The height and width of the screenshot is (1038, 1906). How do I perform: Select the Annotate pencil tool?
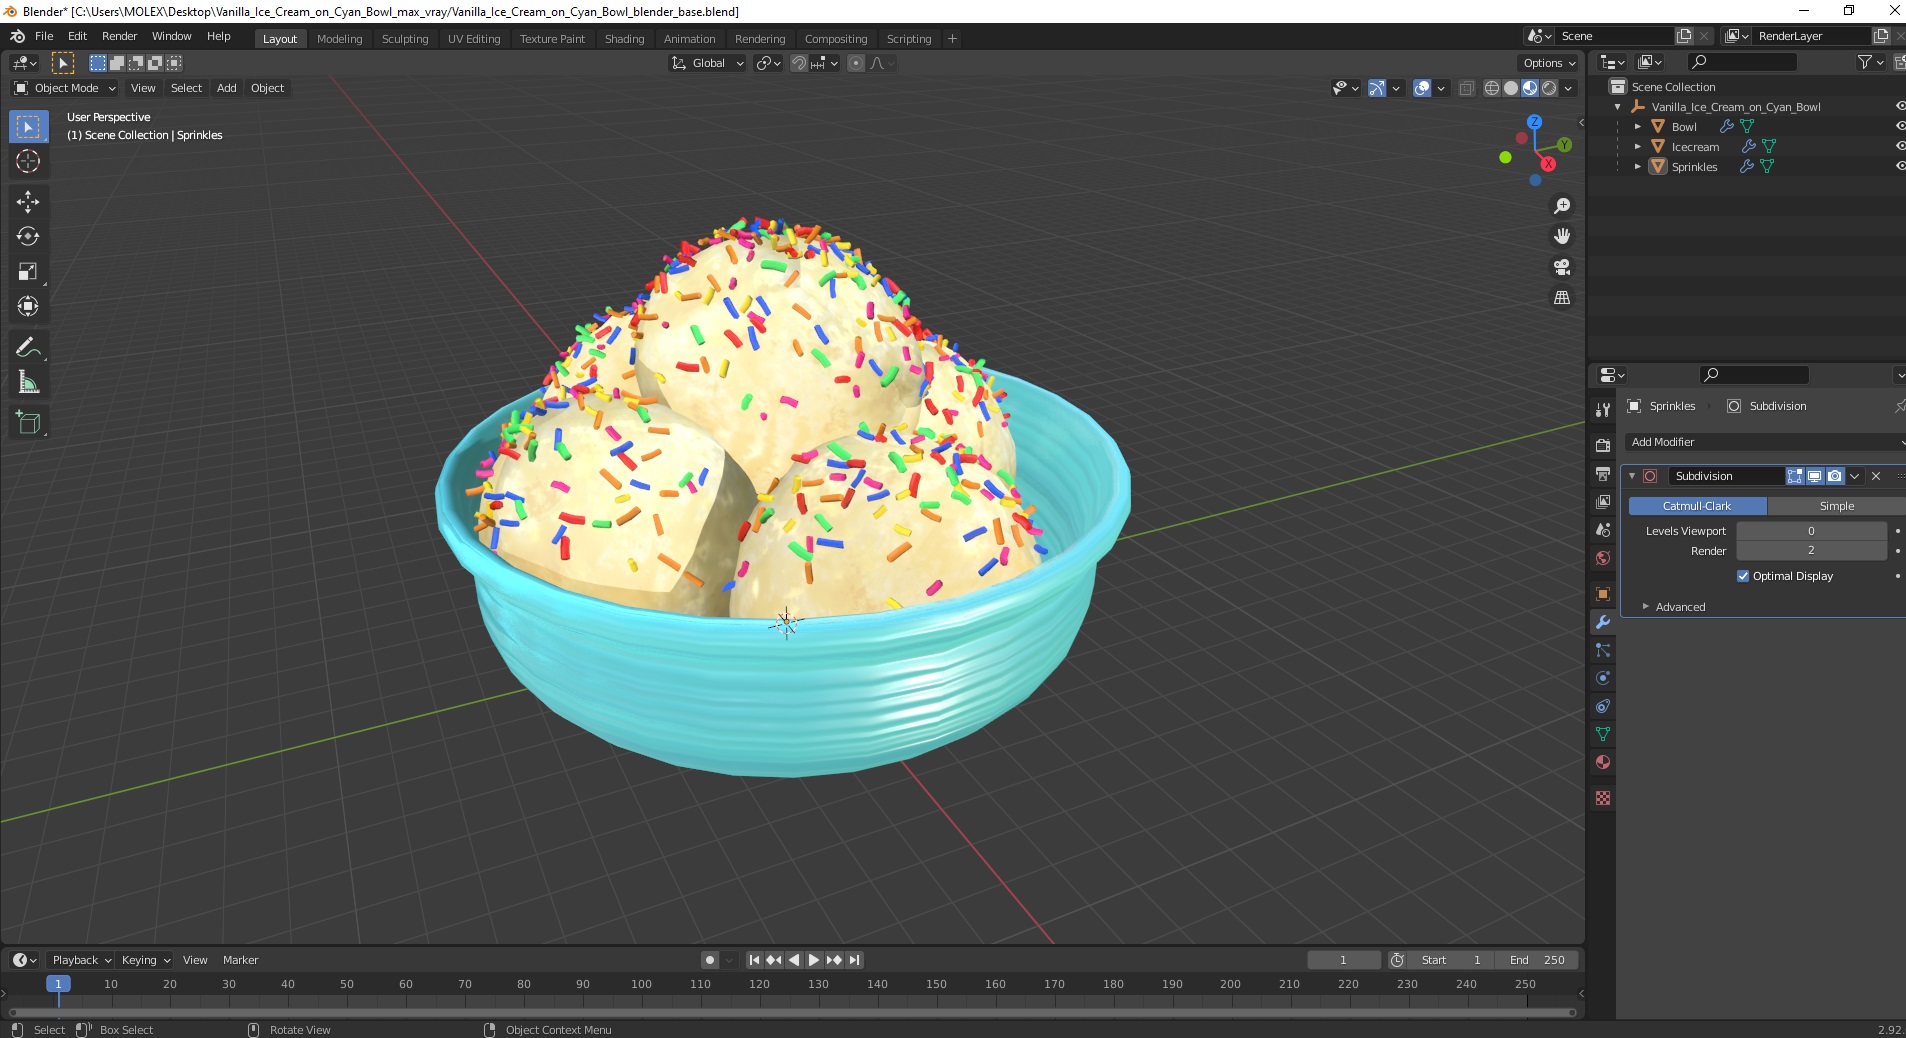coord(28,348)
